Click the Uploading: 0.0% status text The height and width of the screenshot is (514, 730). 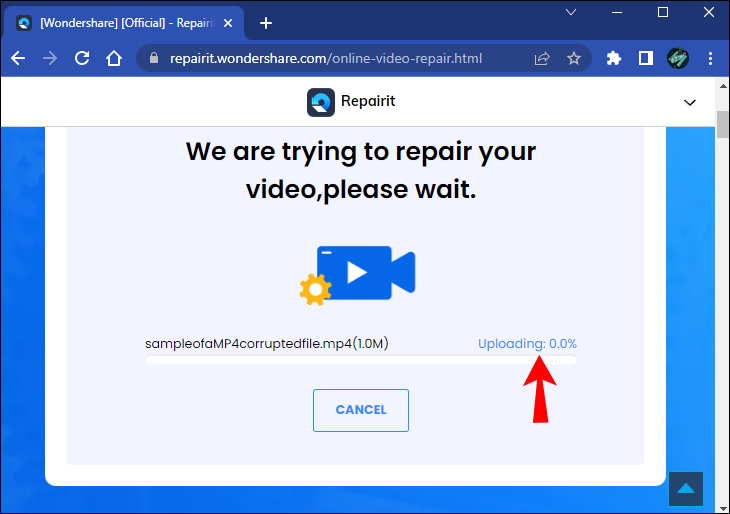[527, 344]
